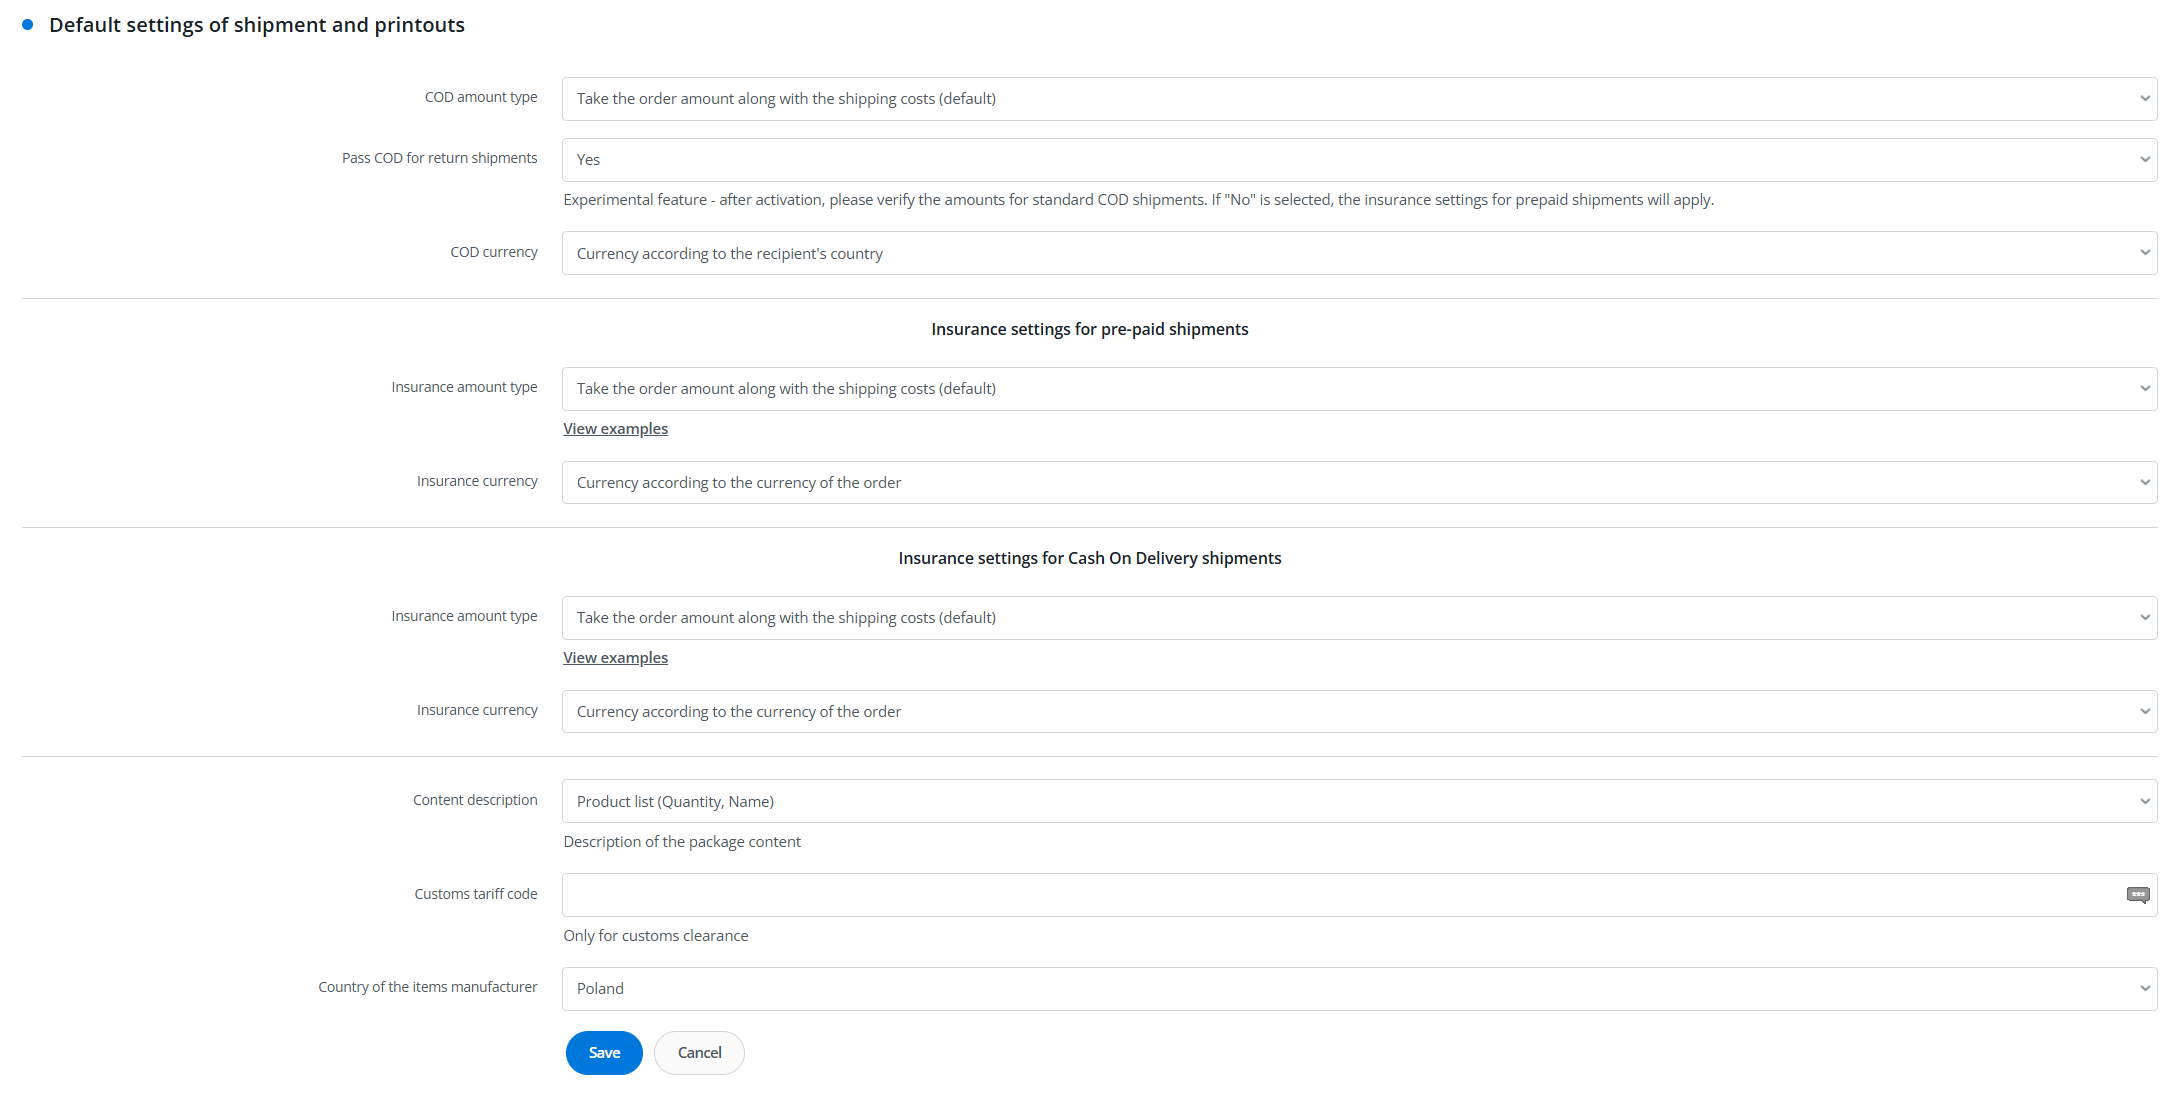The height and width of the screenshot is (1098, 2179).
Task: Expand pre-paid shipments Insurance amount type dropdown
Action: [1358, 389]
